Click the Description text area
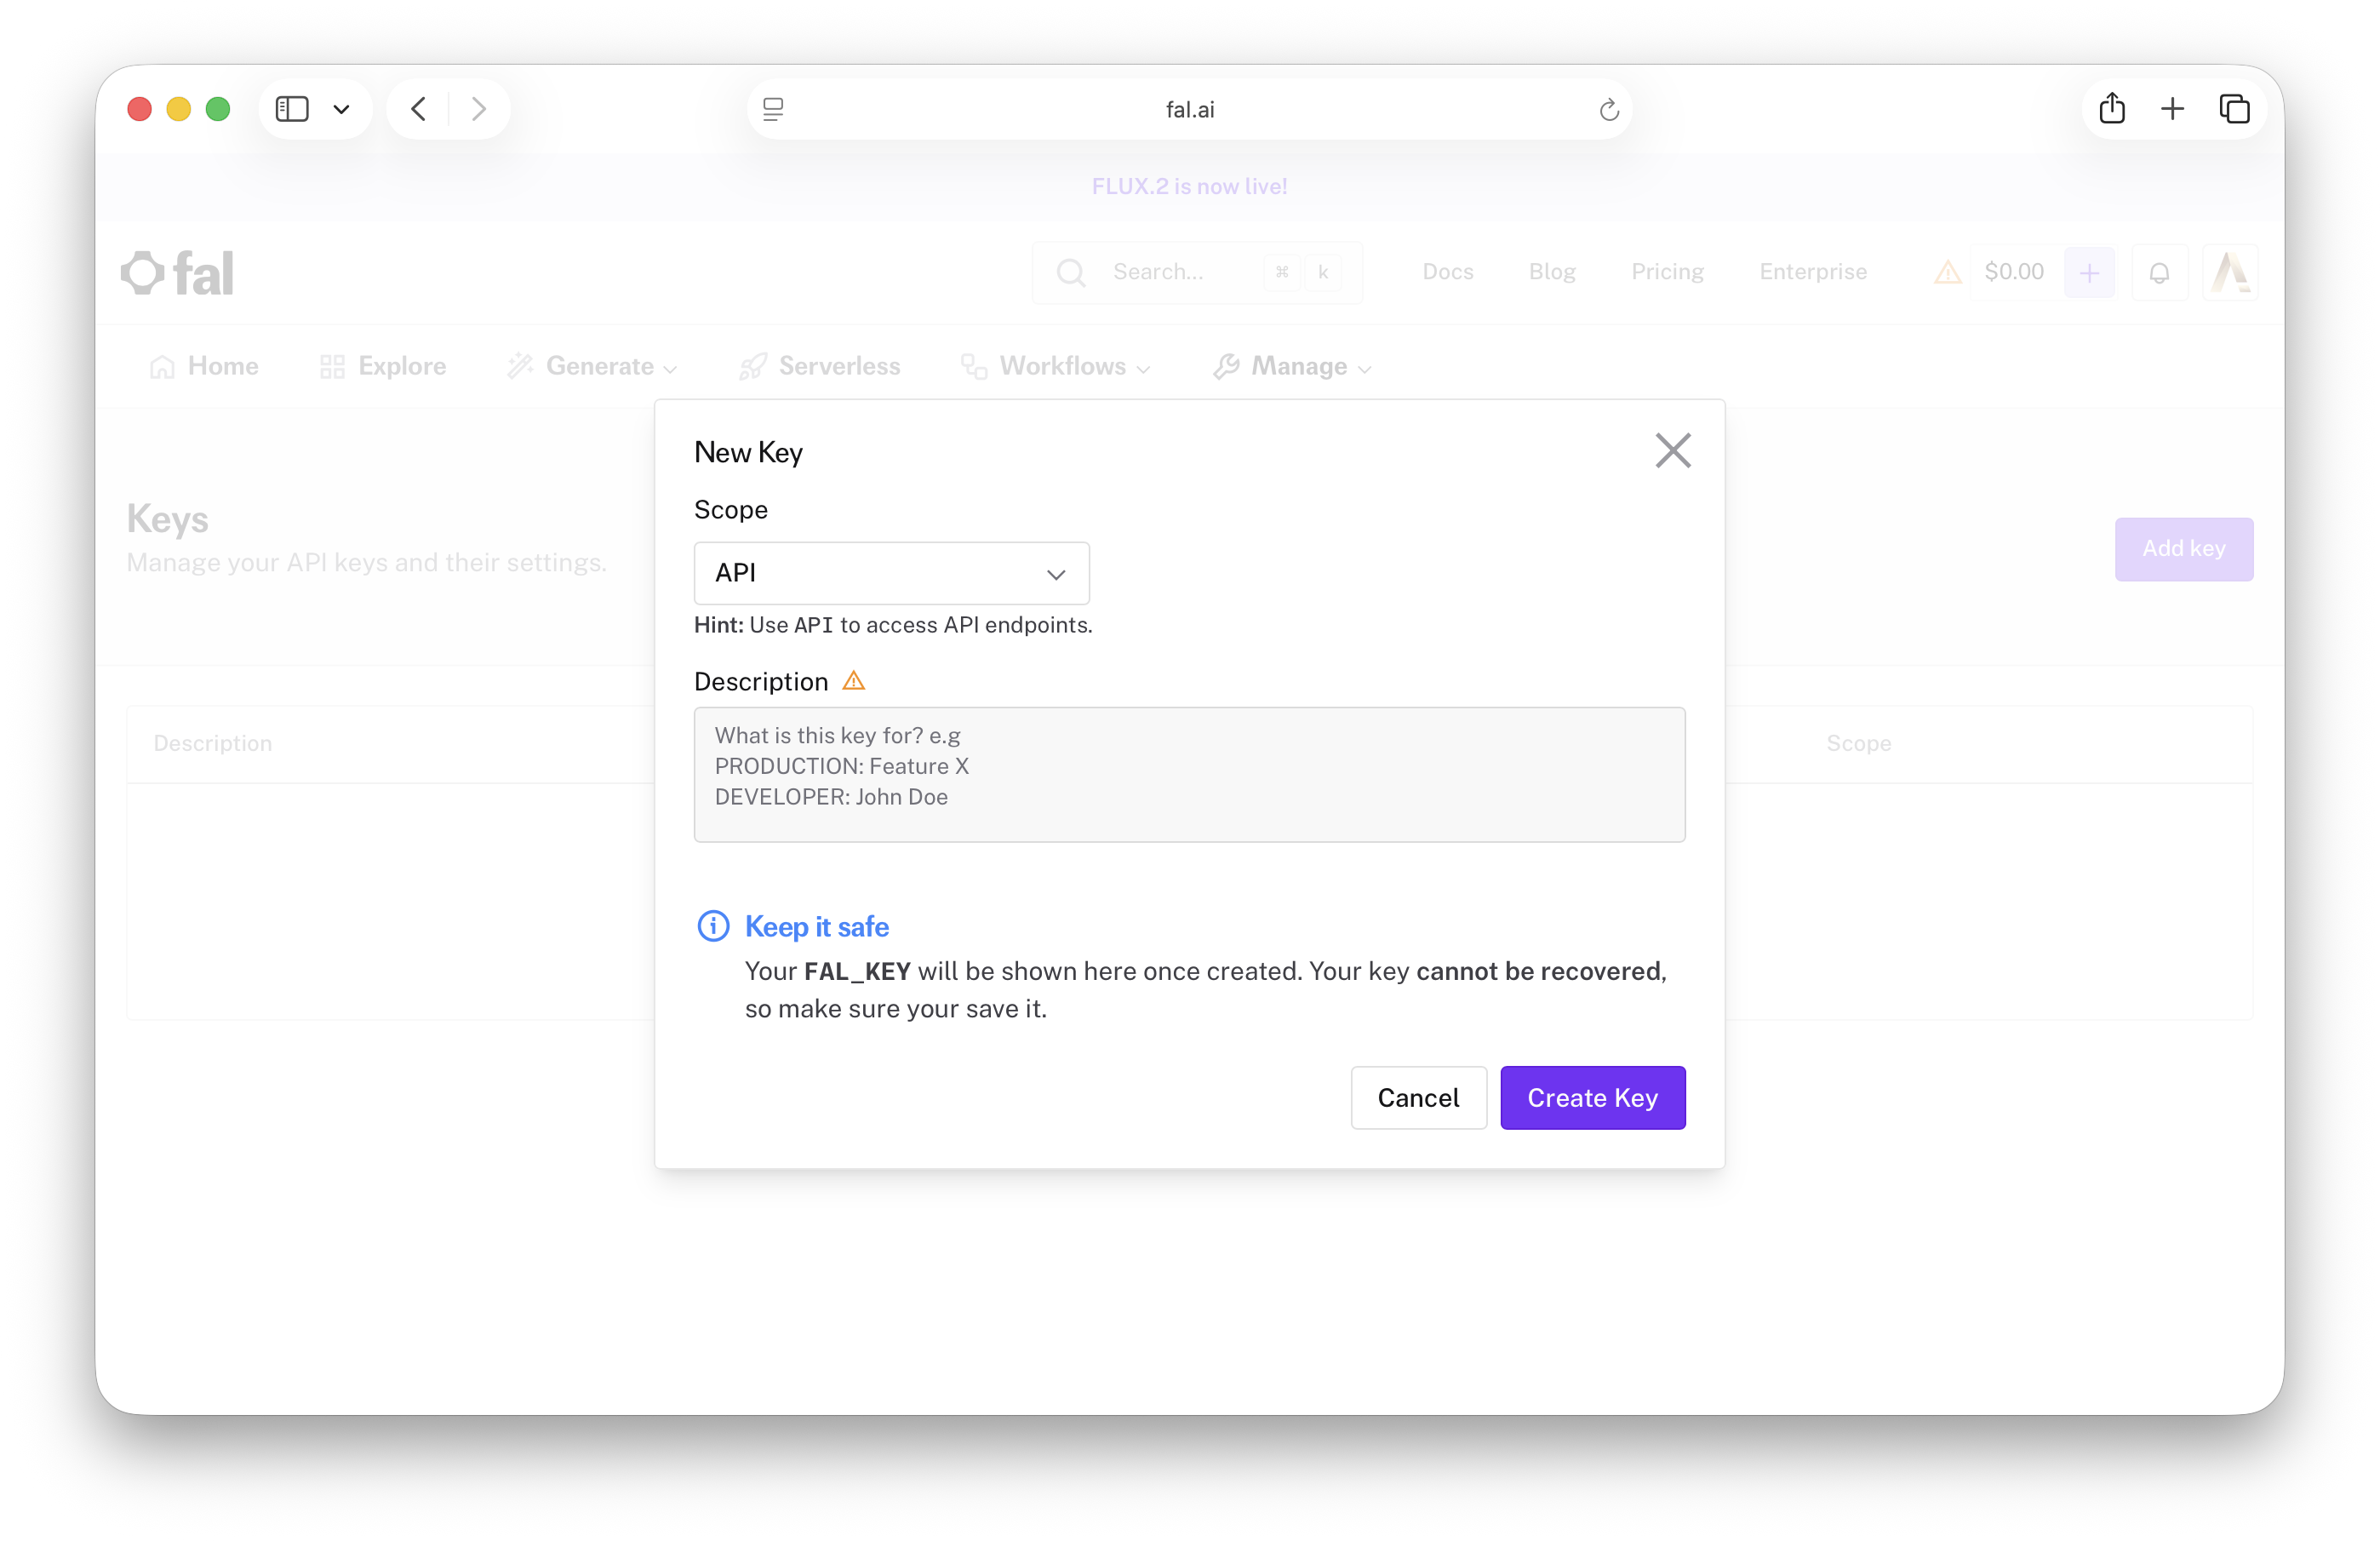This screenshot has height=1541, width=2380. pyautogui.click(x=1189, y=774)
